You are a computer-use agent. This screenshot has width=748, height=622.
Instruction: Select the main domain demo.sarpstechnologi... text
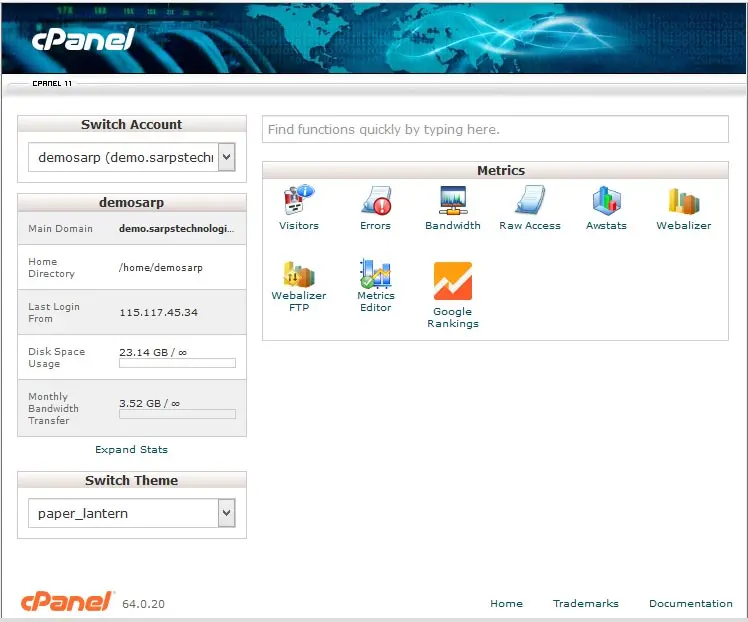(177, 228)
